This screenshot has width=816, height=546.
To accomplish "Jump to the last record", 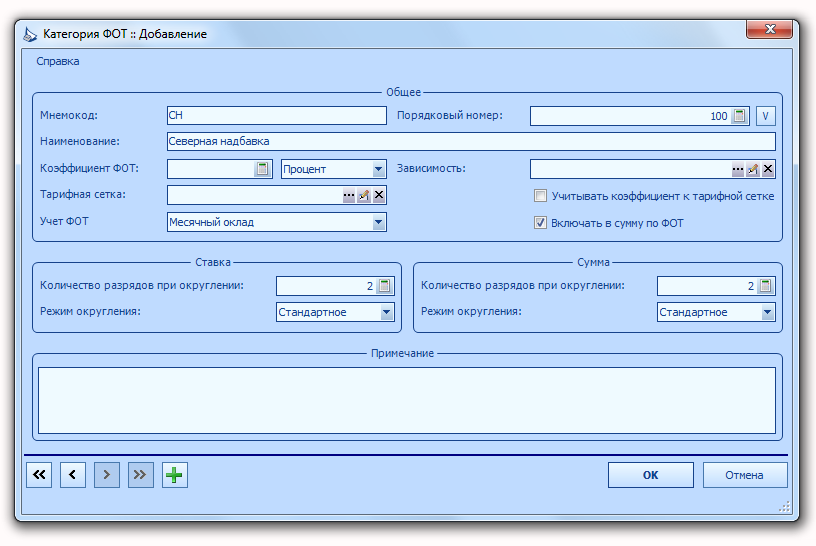I will pyautogui.click(x=141, y=475).
